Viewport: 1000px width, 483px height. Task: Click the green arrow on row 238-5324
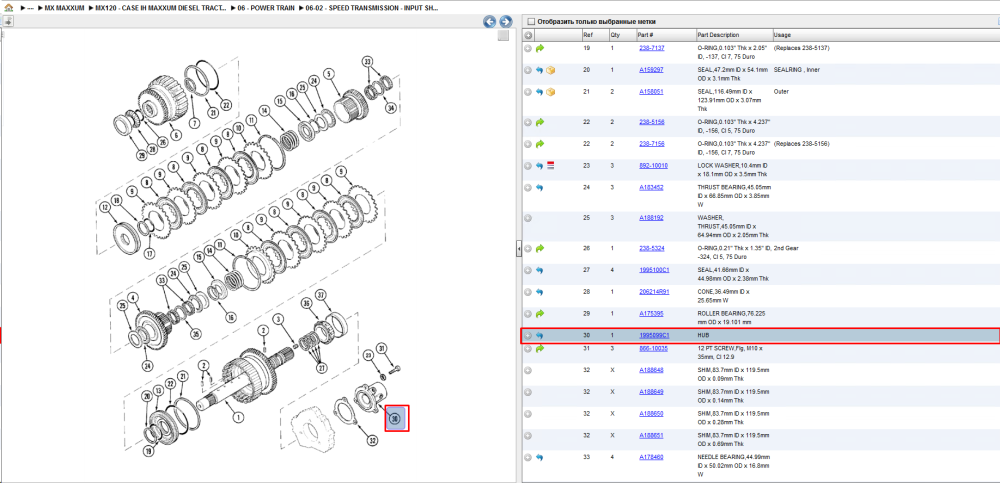click(540, 248)
